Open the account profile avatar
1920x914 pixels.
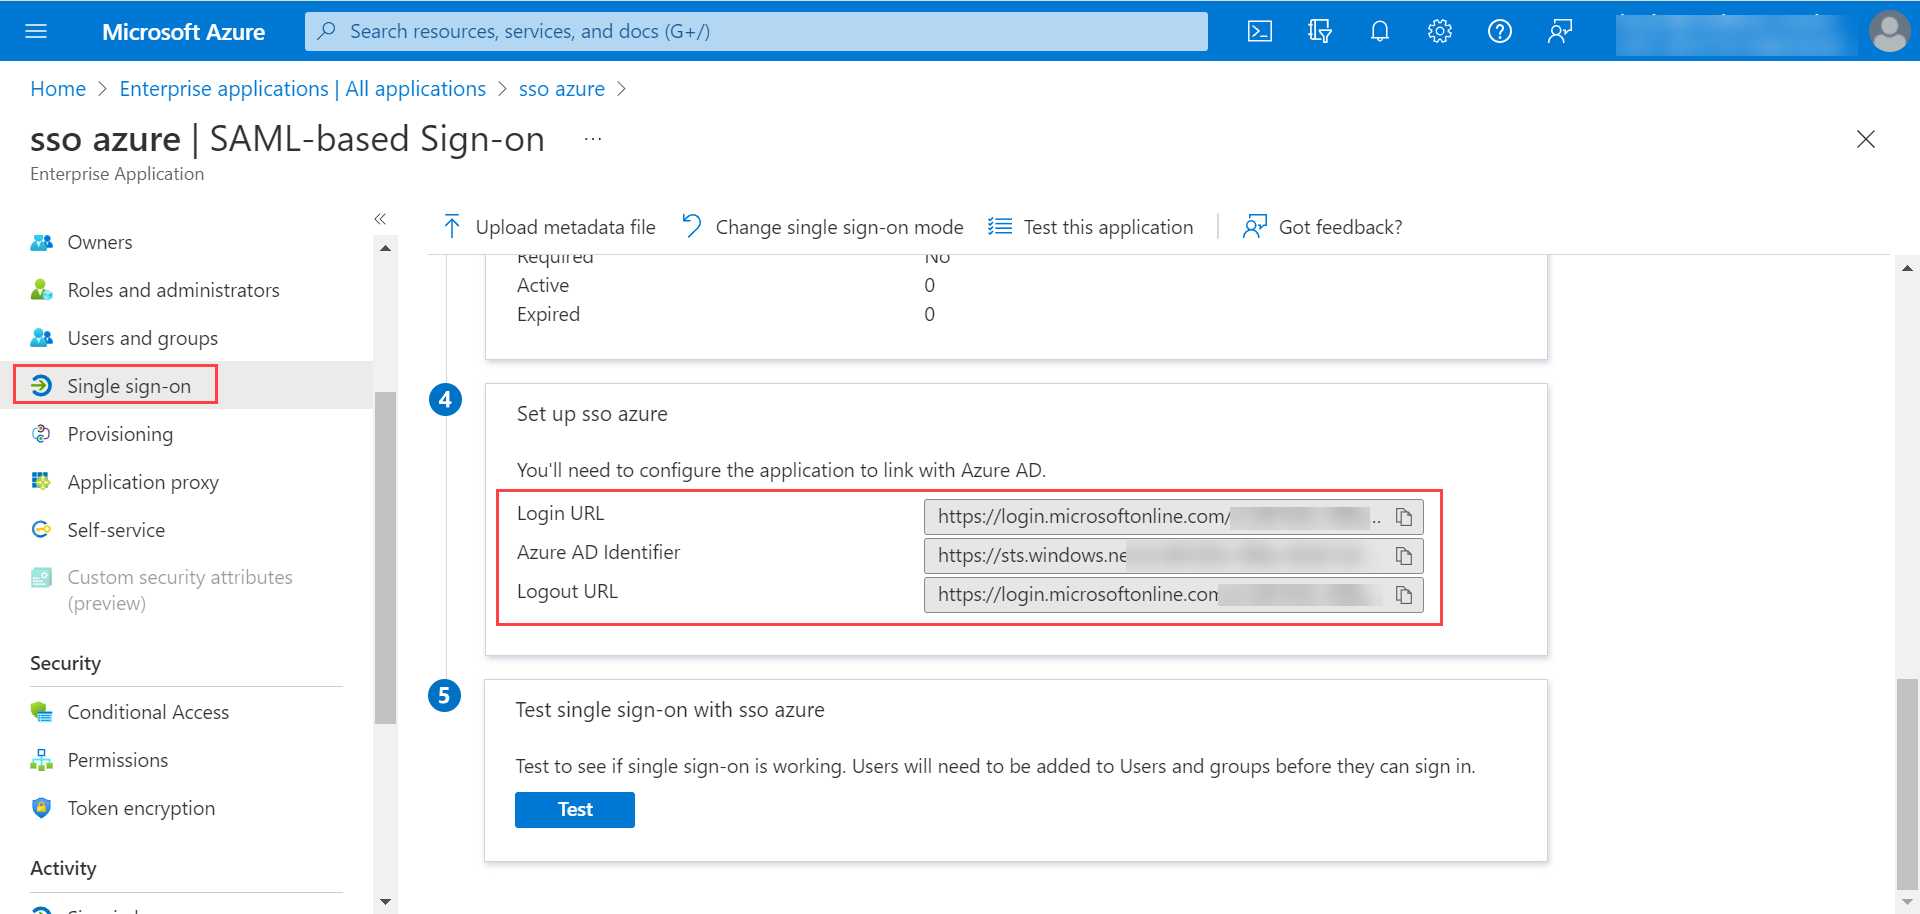point(1890,31)
